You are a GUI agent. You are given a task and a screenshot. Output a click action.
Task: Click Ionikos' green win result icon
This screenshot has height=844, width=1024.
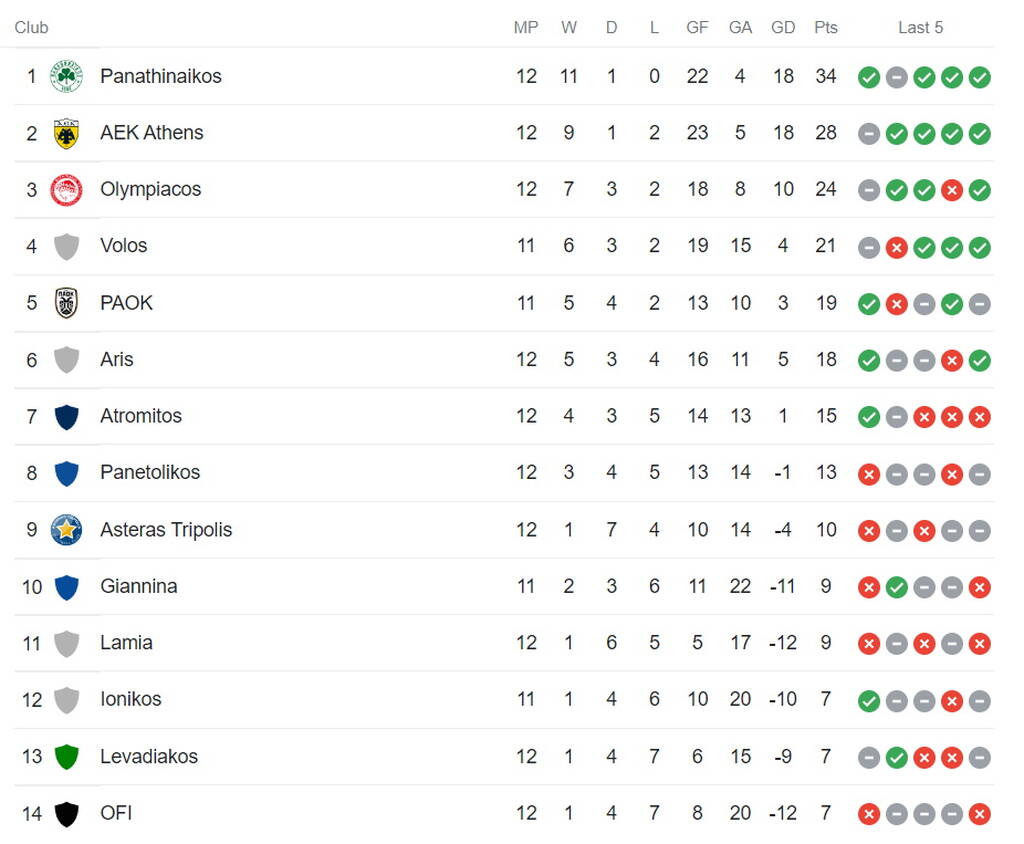tap(869, 701)
